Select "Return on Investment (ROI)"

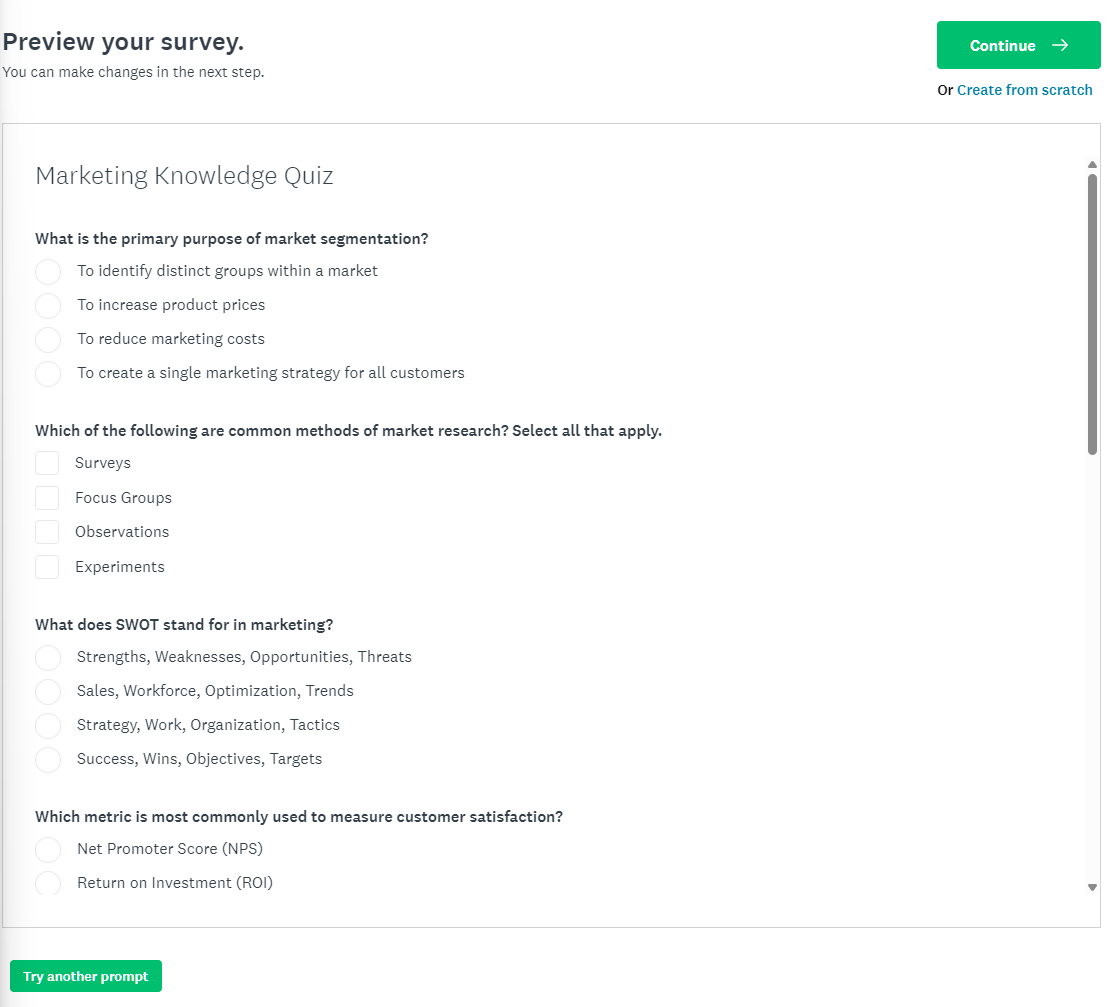[48, 883]
